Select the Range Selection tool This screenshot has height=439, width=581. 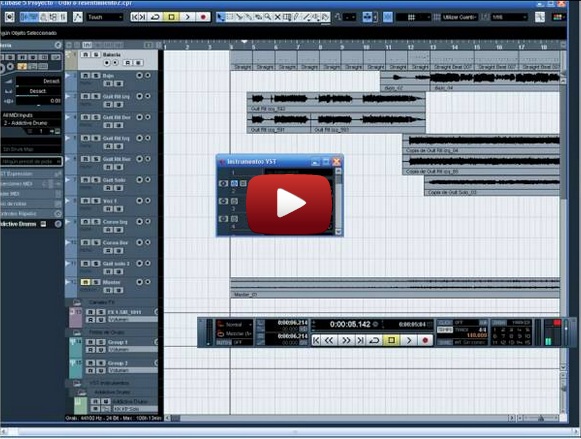[230, 17]
